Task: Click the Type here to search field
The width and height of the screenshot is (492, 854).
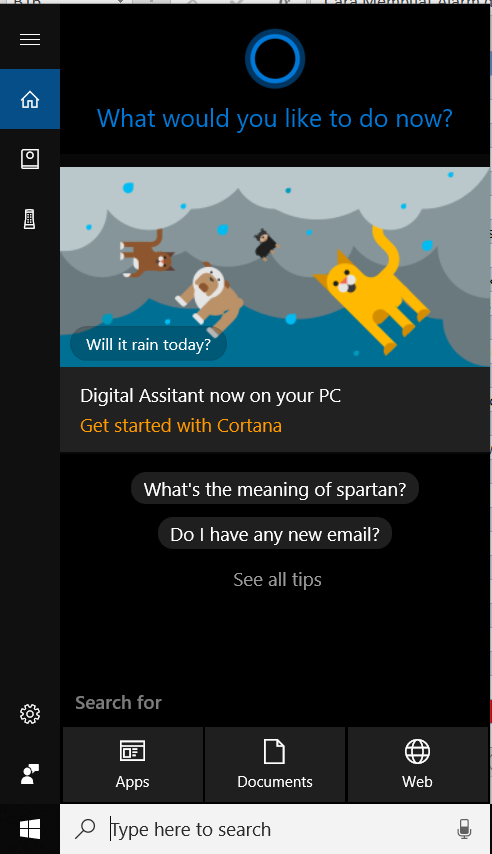Action: (x=275, y=829)
